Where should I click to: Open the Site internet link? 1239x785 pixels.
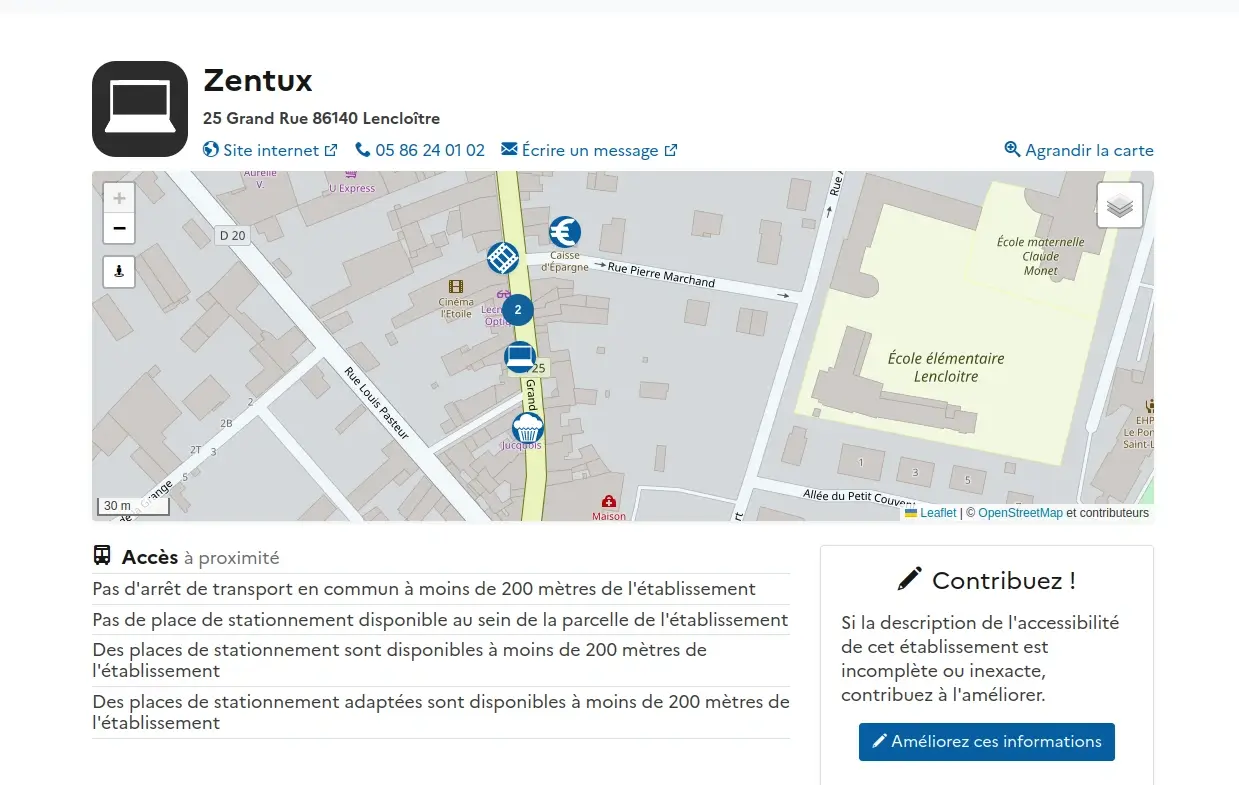(270, 150)
